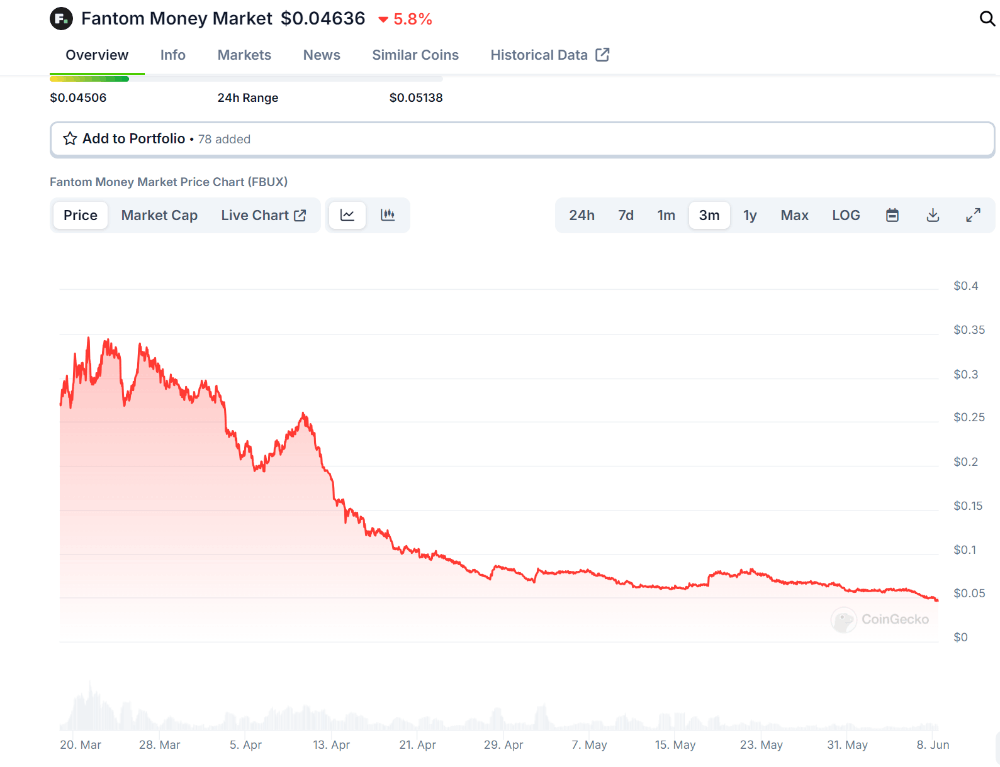Click the 20. Mar date label

point(80,745)
